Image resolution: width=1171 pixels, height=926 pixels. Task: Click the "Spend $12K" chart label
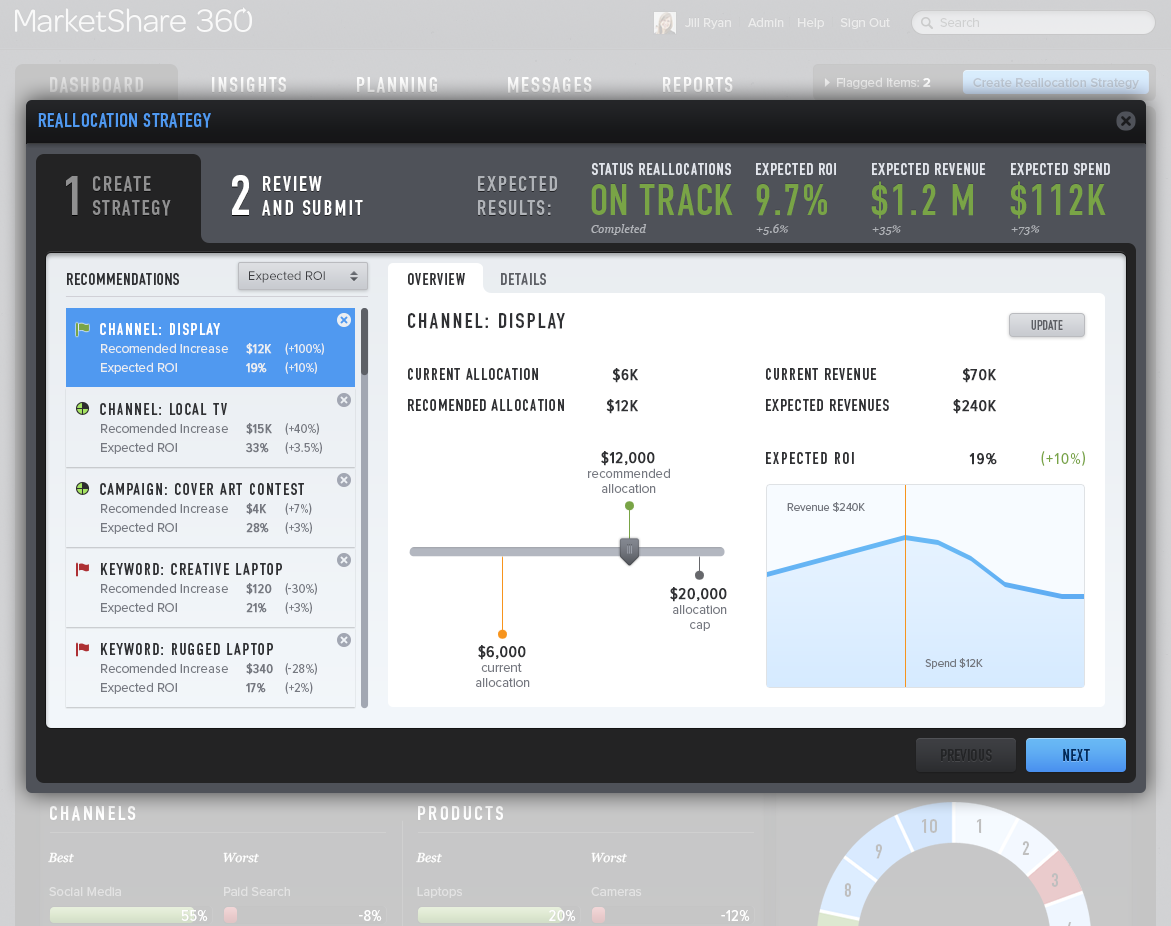coord(954,663)
